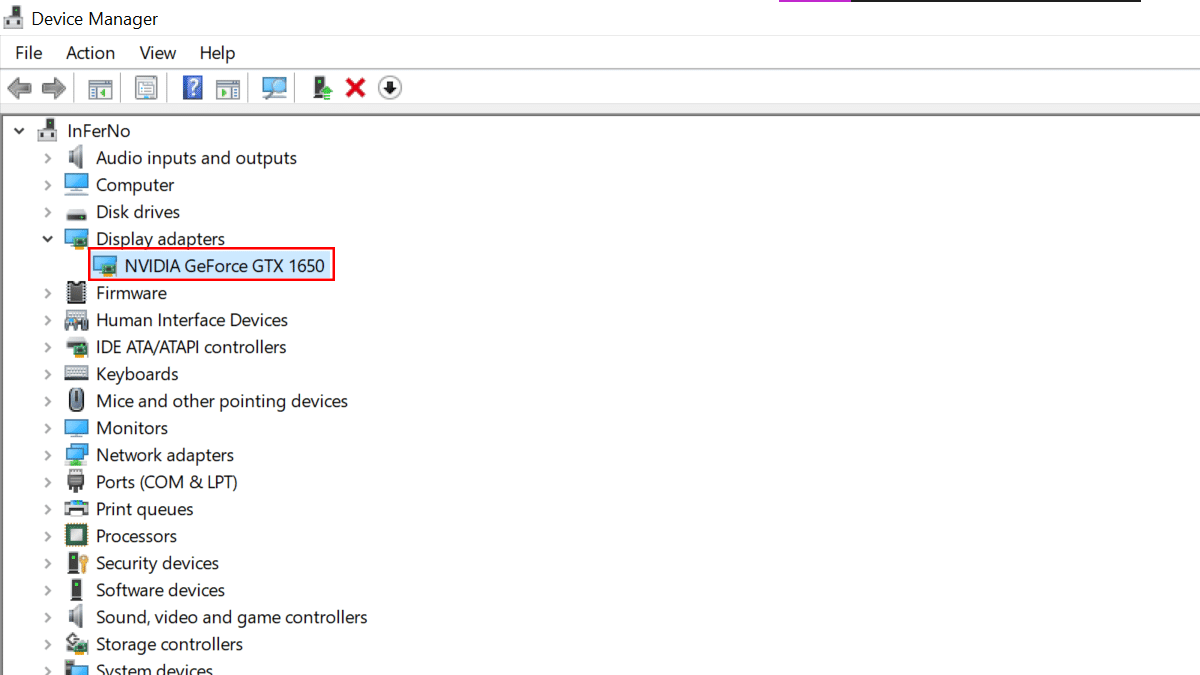The image size is (1200, 675).
Task: Click the Mice and other pointing devices icon
Action: point(76,401)
